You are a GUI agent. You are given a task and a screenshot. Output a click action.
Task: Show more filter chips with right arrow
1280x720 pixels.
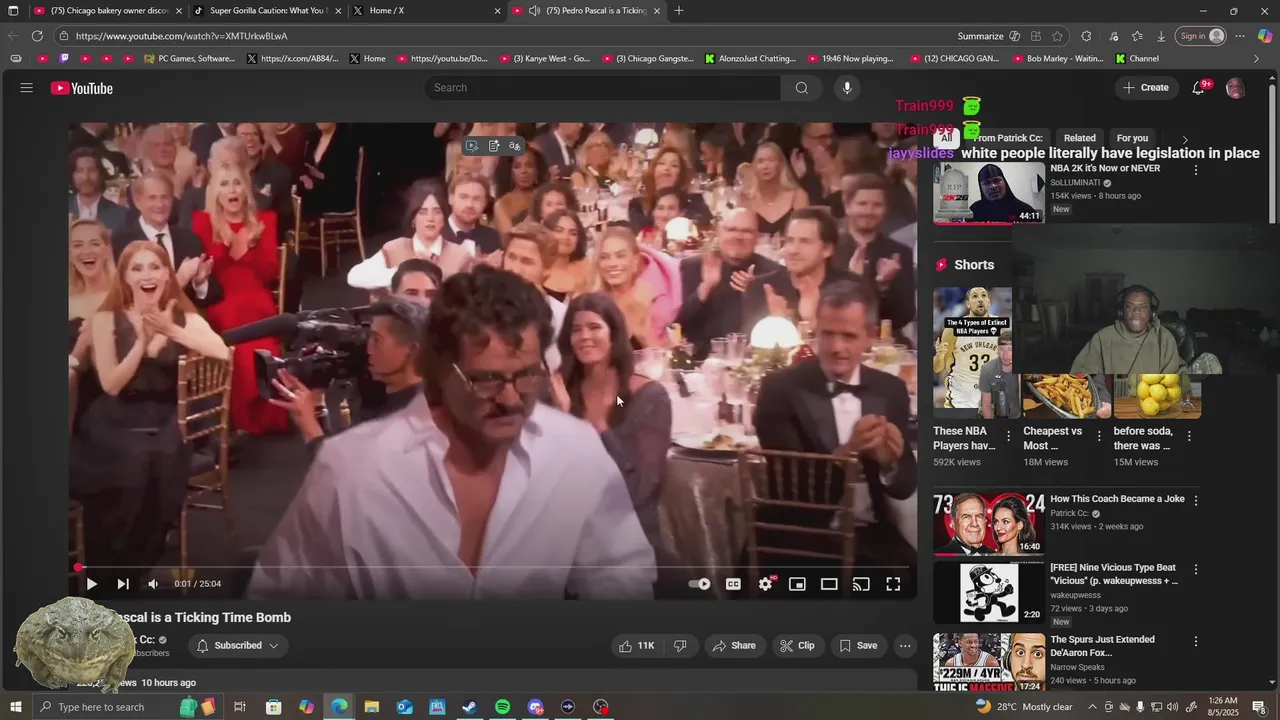click(x=1185, y=139)
